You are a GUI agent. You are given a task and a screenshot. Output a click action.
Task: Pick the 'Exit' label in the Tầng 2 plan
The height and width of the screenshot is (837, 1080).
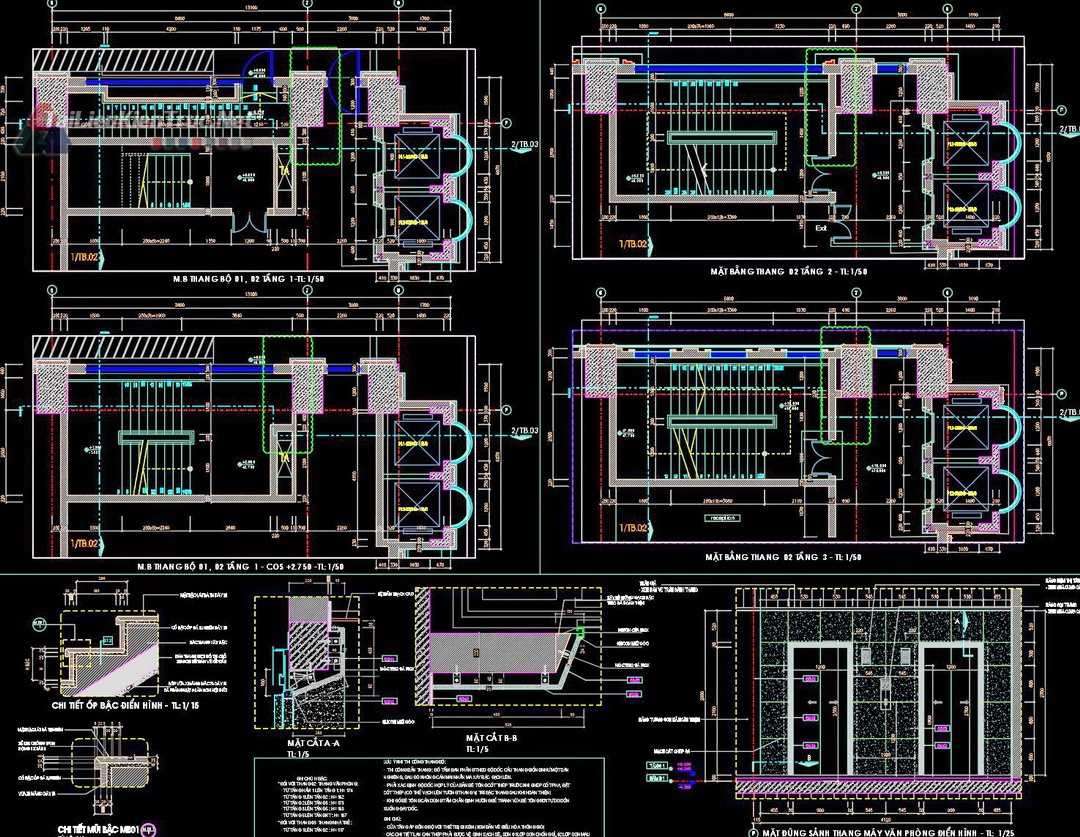(x=822, y=228)
